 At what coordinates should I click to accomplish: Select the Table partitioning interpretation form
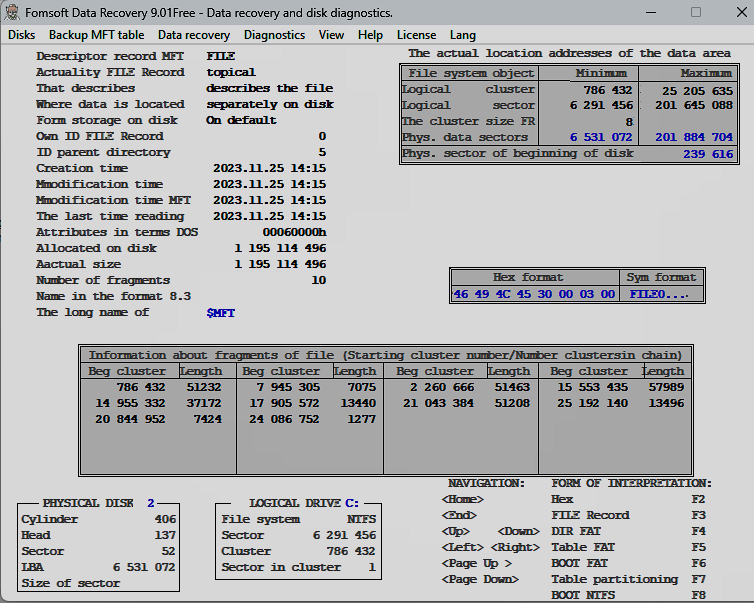pyautogui.click(x=615, y=579)
